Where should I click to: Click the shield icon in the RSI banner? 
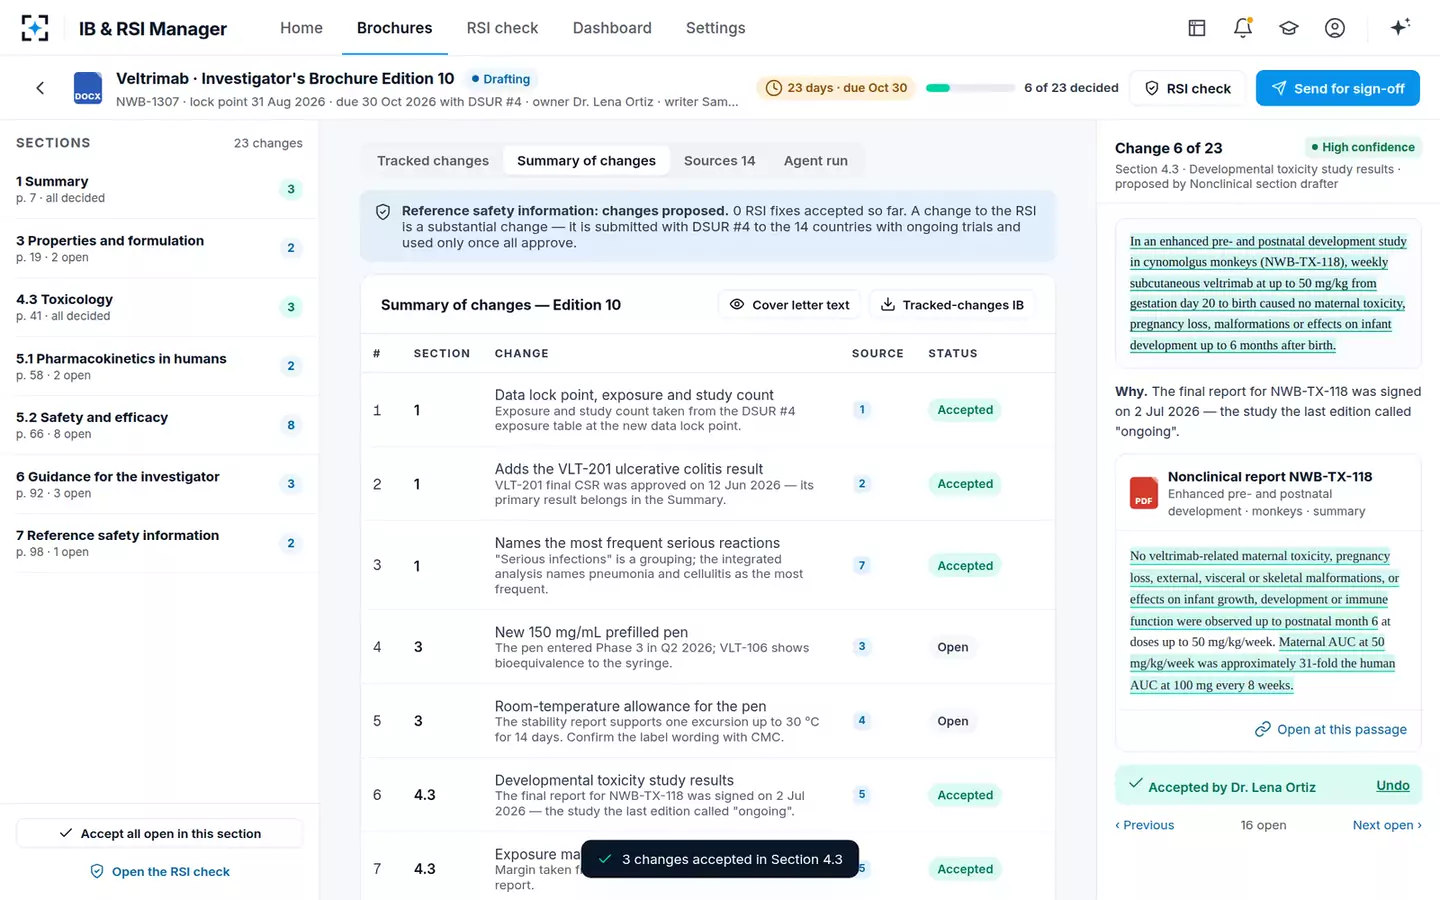click(383, 212)
